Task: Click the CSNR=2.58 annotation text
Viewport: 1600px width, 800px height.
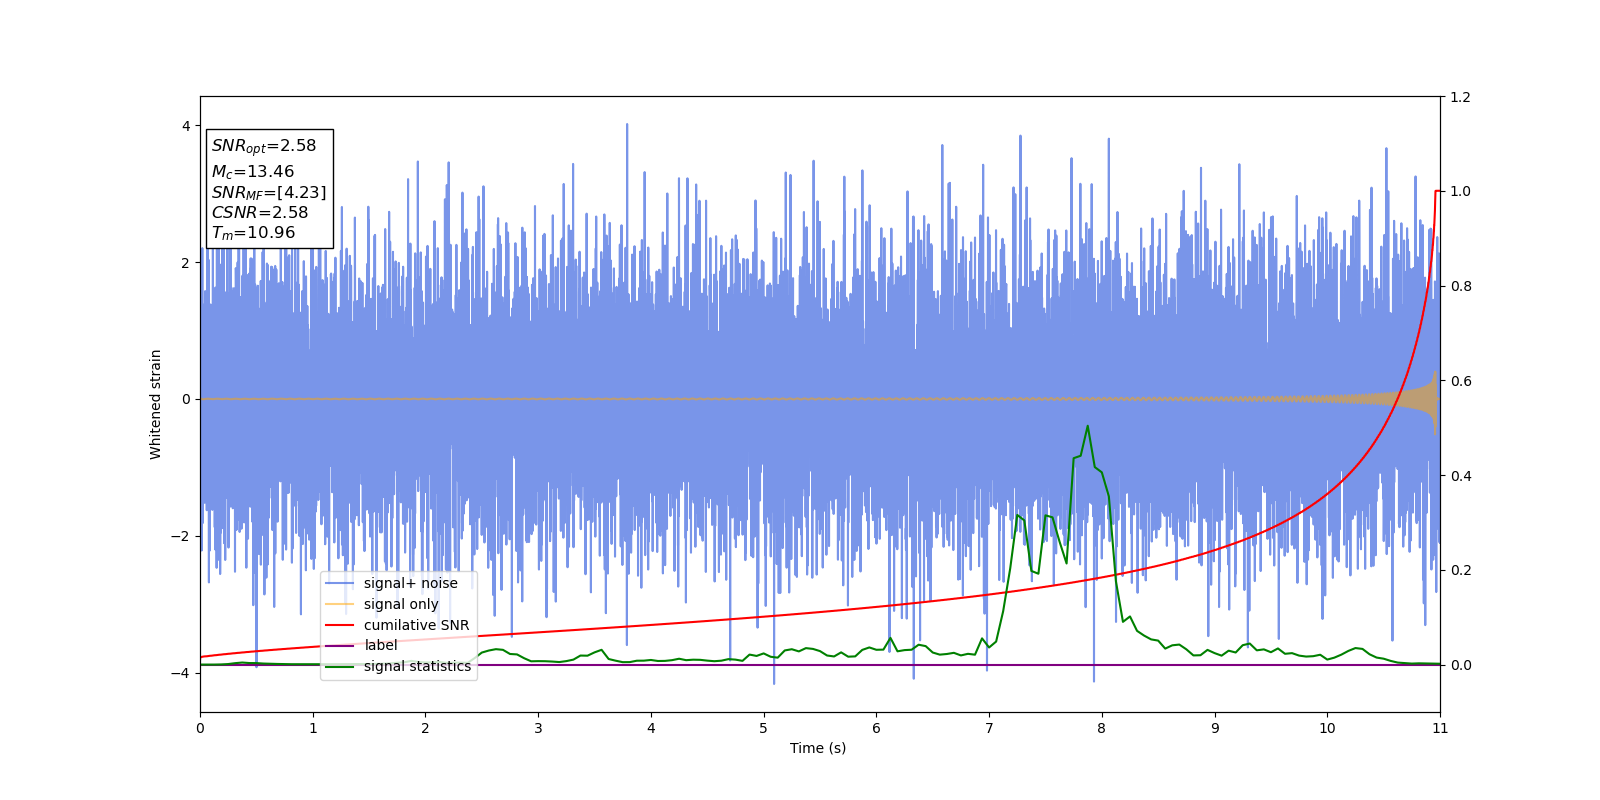Action: click(x=260, y=213)
